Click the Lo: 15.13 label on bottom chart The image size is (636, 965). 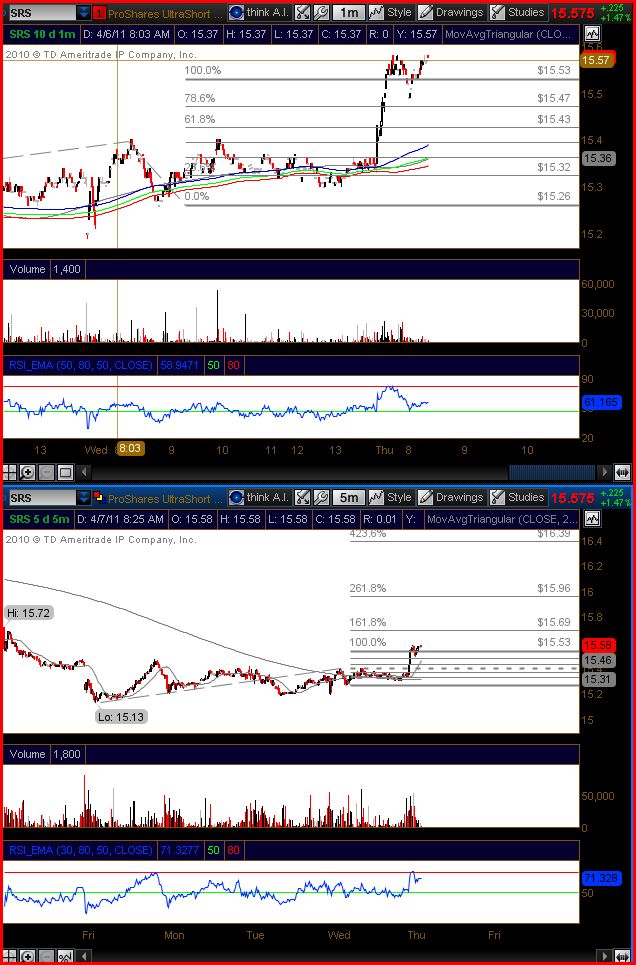[122, 716]
